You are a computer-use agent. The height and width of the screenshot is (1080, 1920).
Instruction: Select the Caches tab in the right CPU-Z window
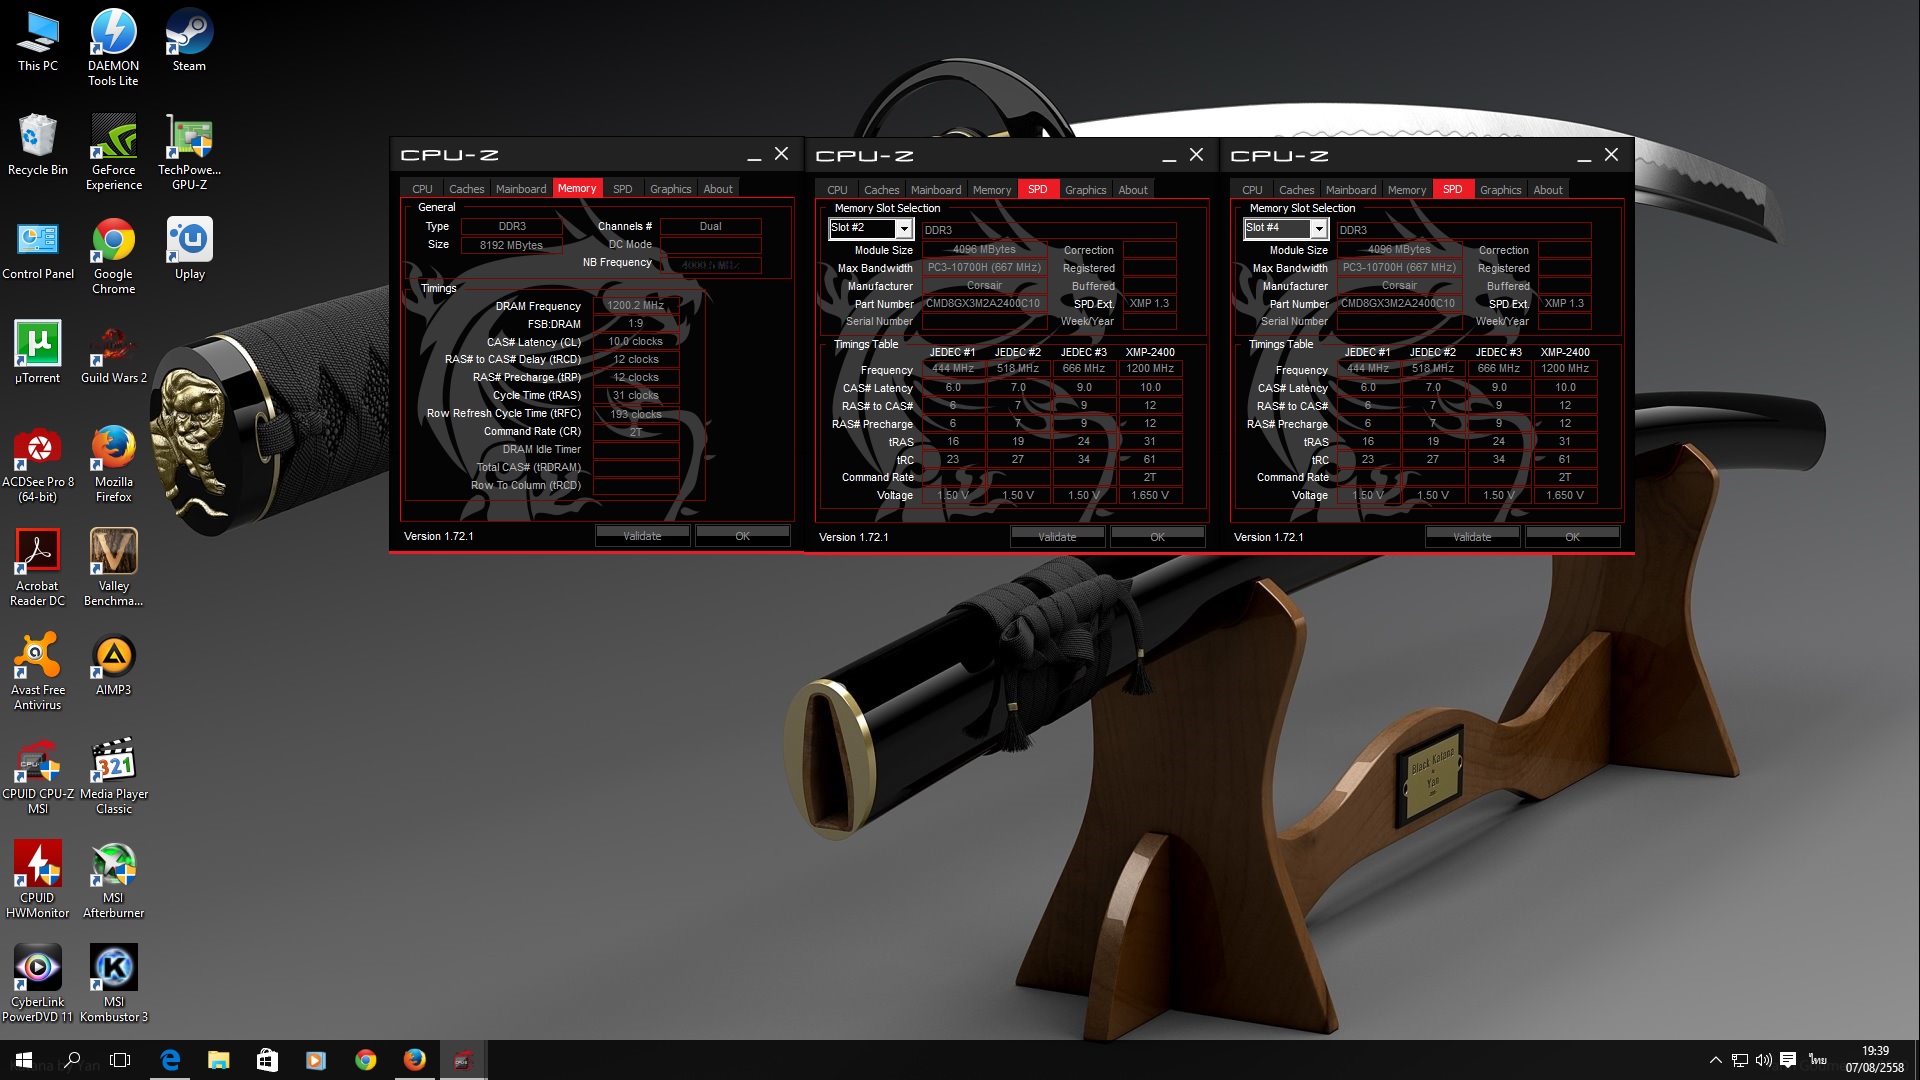pyautogui.click(x=1296, y=190)
